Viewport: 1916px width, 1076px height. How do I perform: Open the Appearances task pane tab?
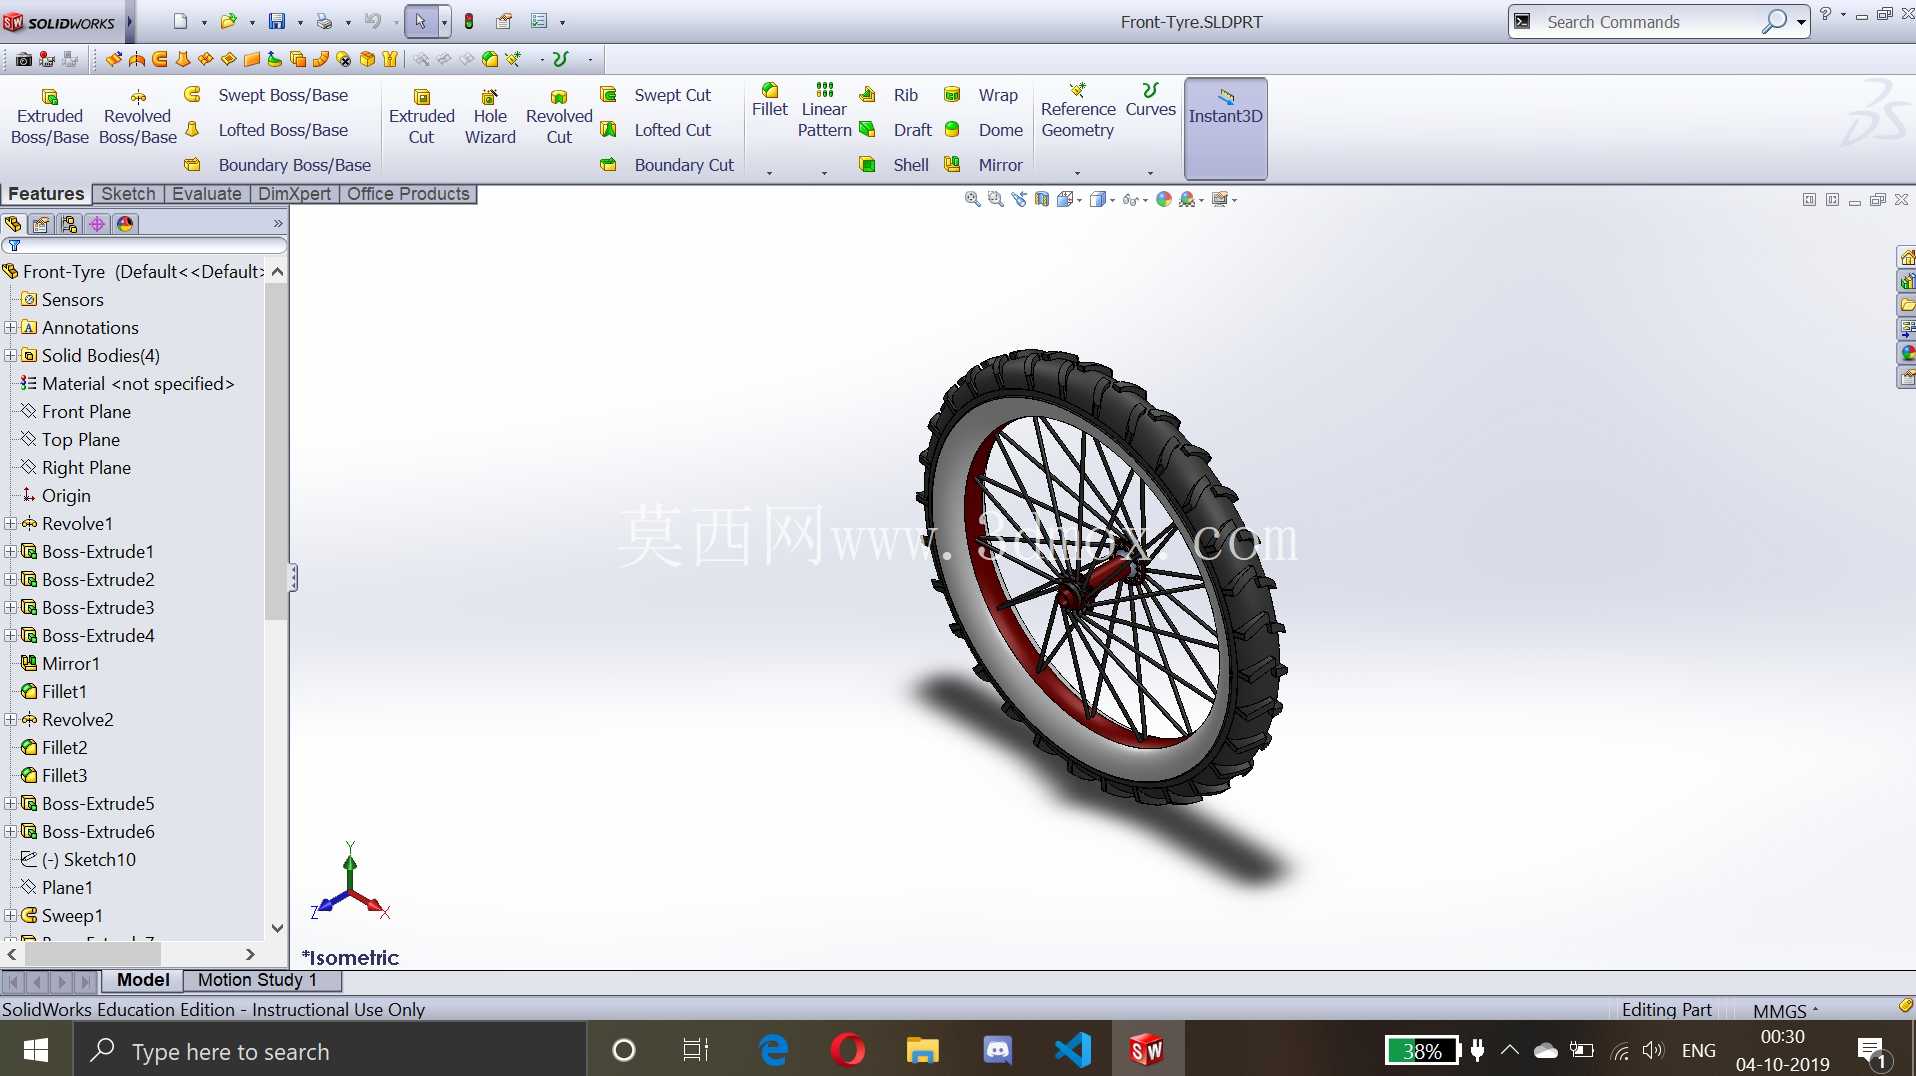[1907, 353]
